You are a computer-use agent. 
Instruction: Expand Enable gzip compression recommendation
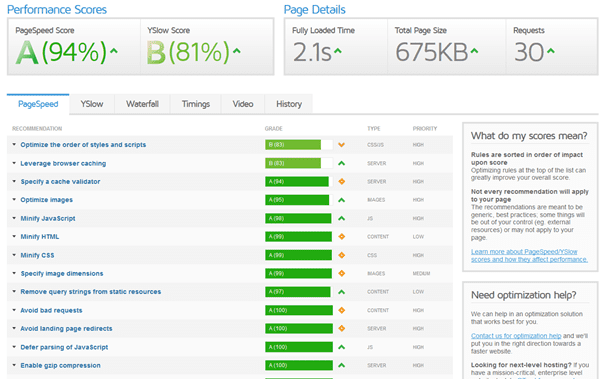[x=14, y=365]
